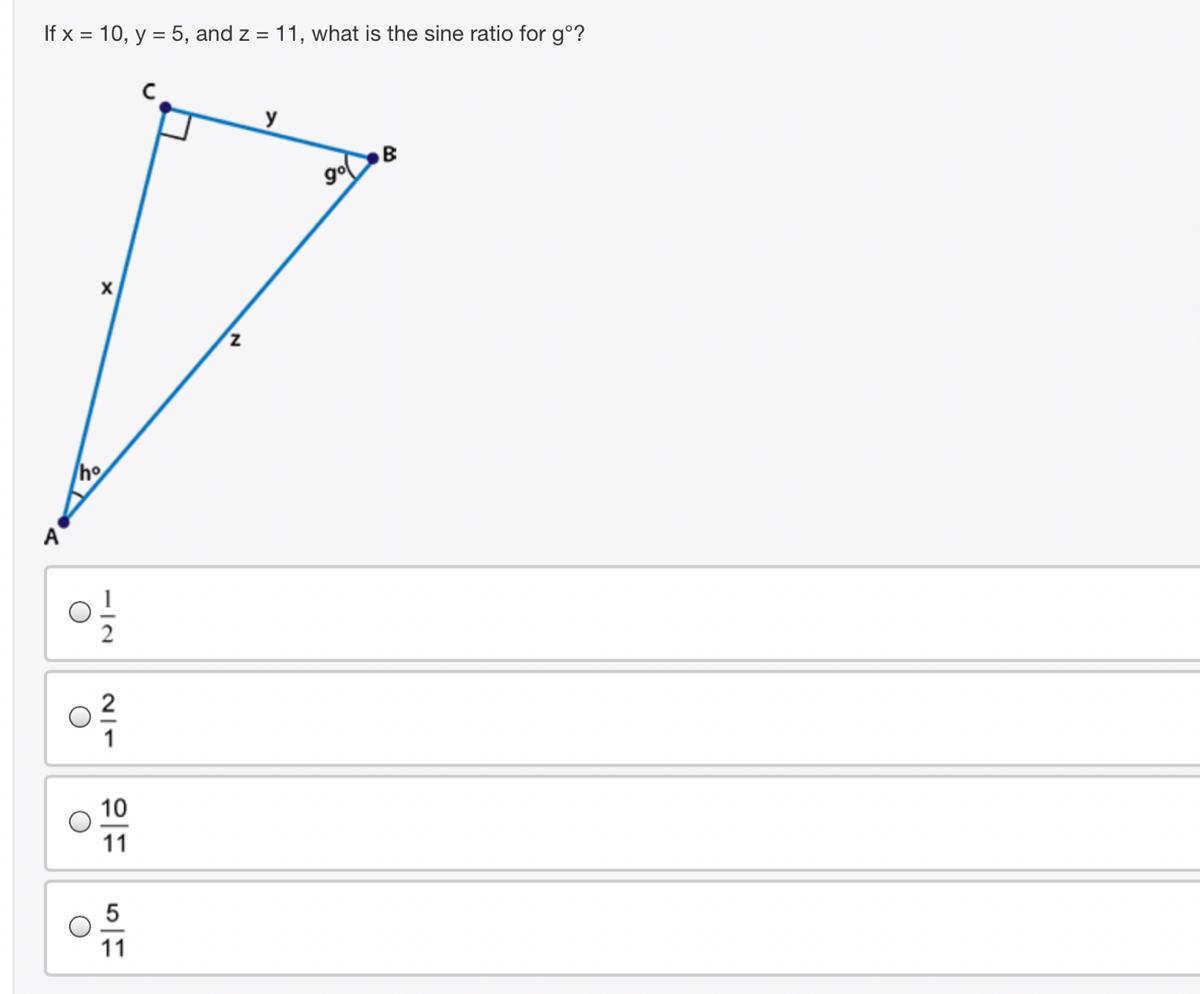Click the letter C vertex label
The width and height of the screenshot is (1200, 994).
pos(149,91)
